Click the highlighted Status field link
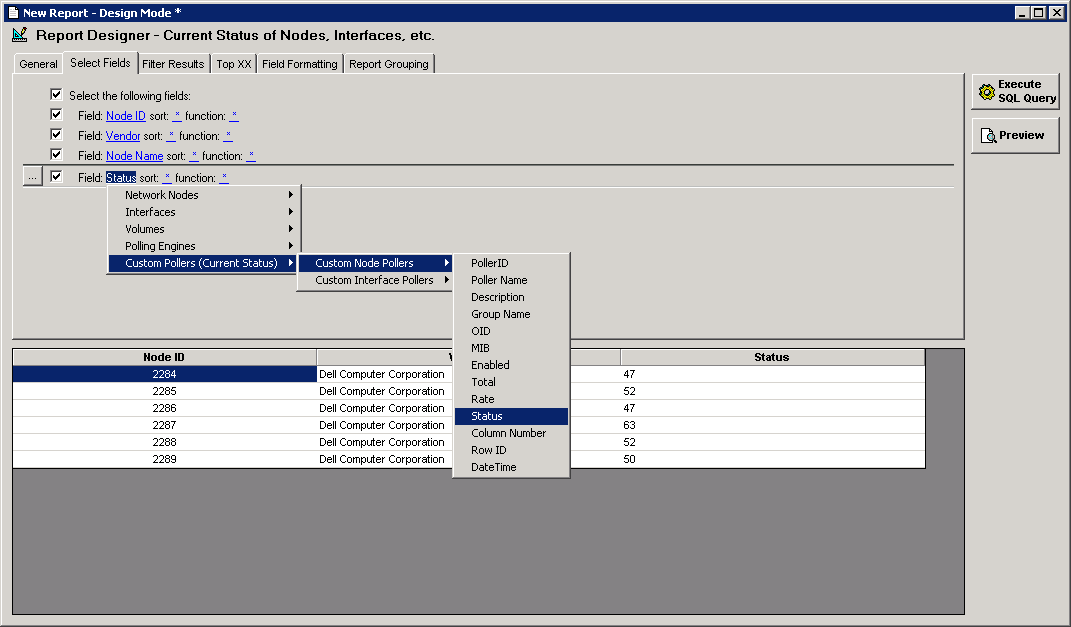The image size is (1071, 627). (x=121, y=178)
